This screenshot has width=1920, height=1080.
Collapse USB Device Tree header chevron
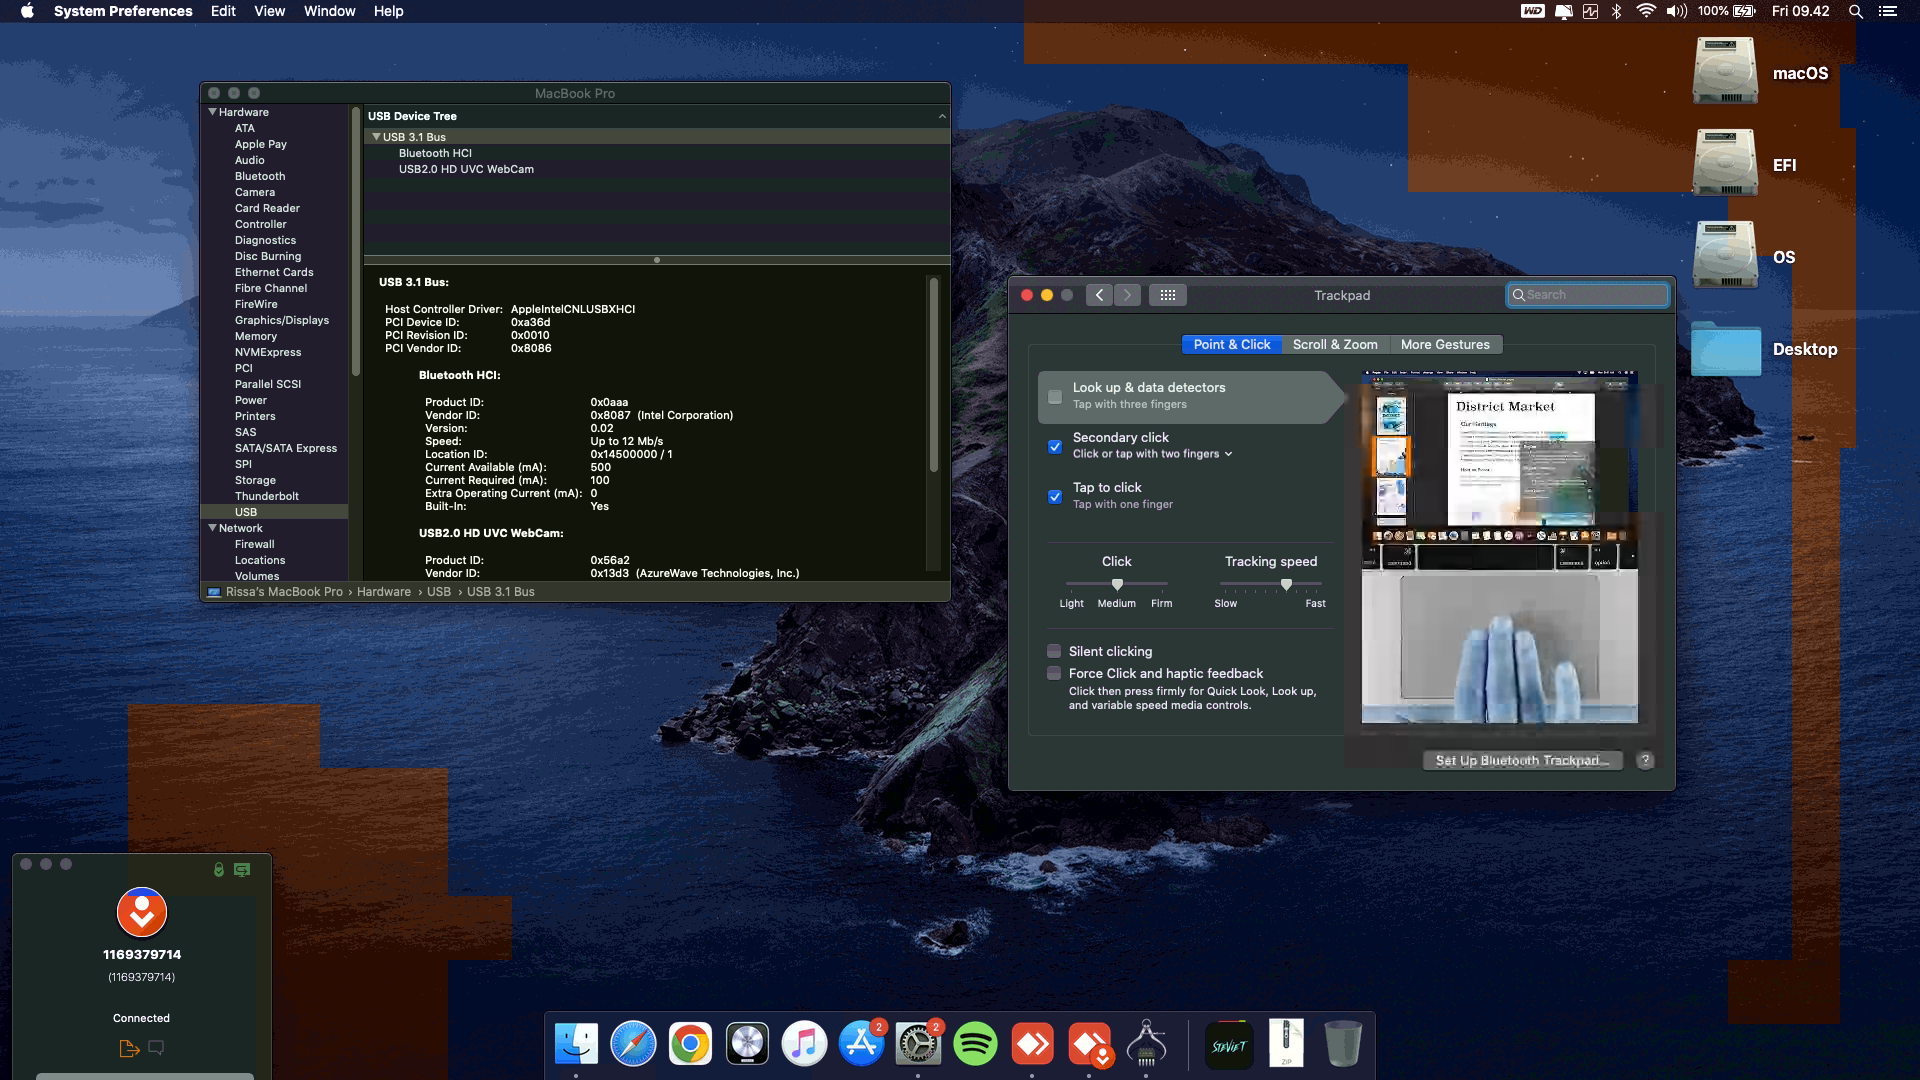pos(942,116)
